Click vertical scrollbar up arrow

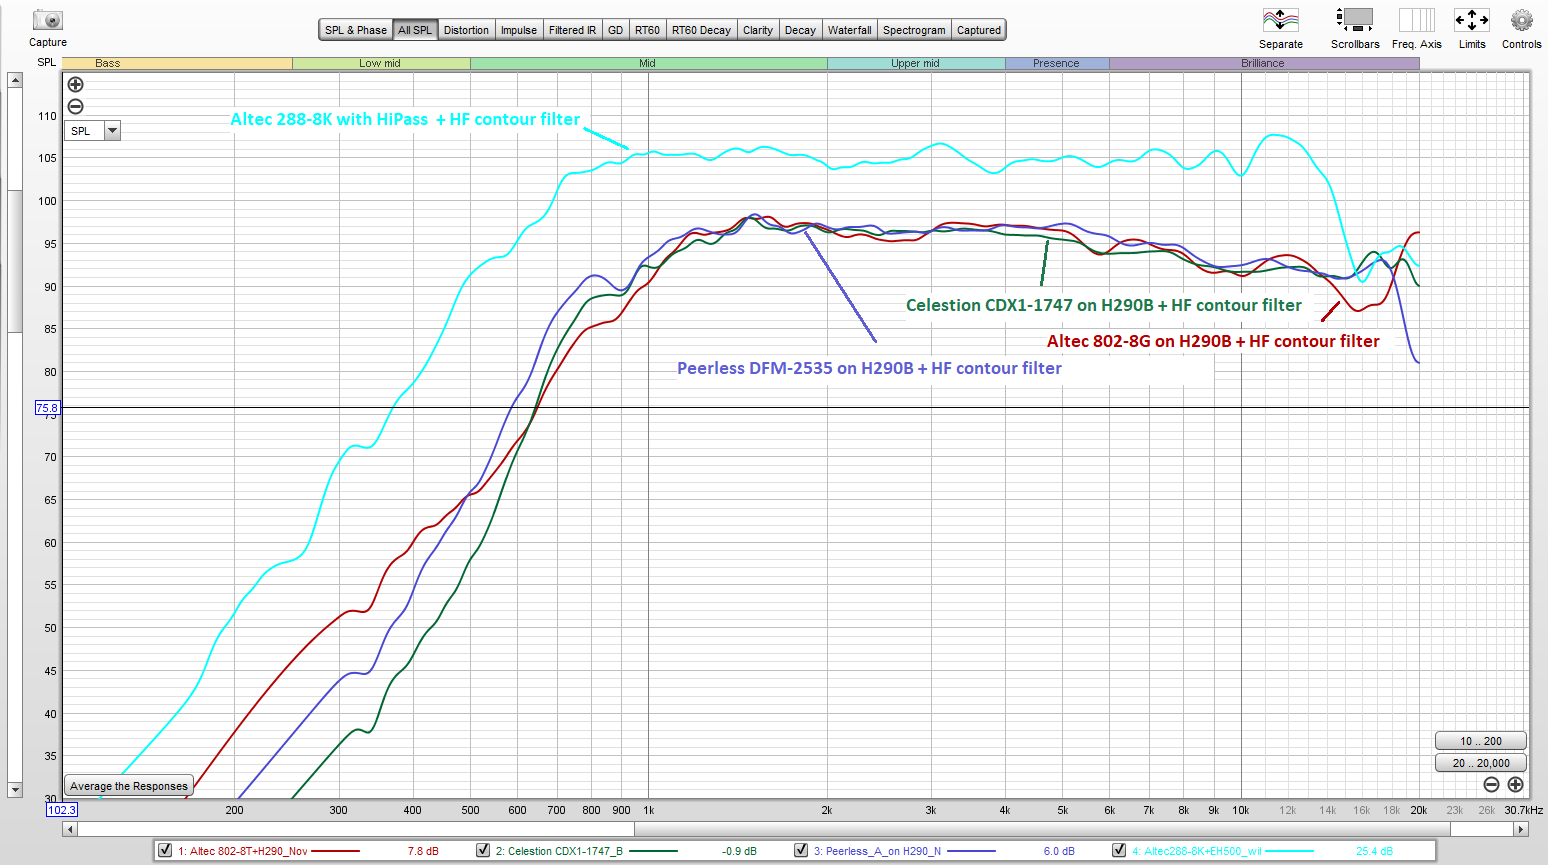[15, 80]
